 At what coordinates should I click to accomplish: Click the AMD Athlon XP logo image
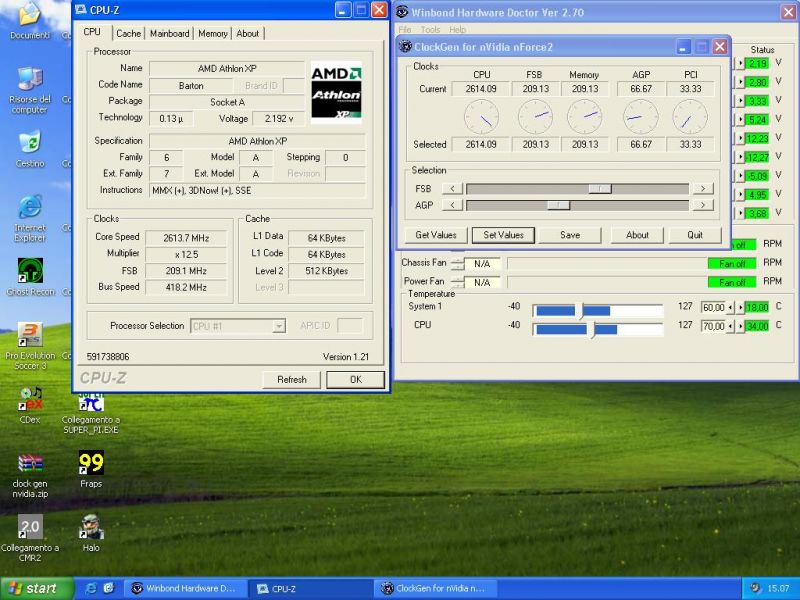coord(336,92)
